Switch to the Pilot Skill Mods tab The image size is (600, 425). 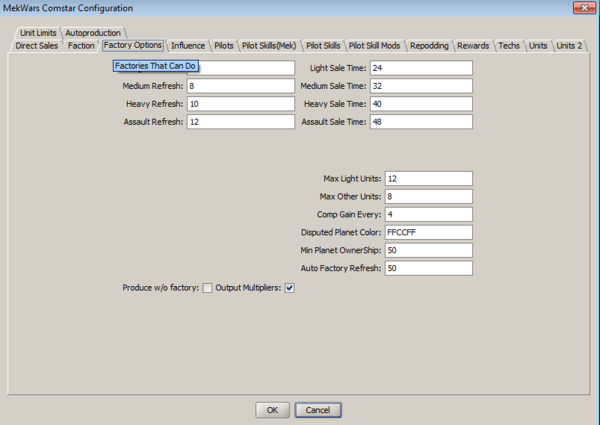[375, 46]
